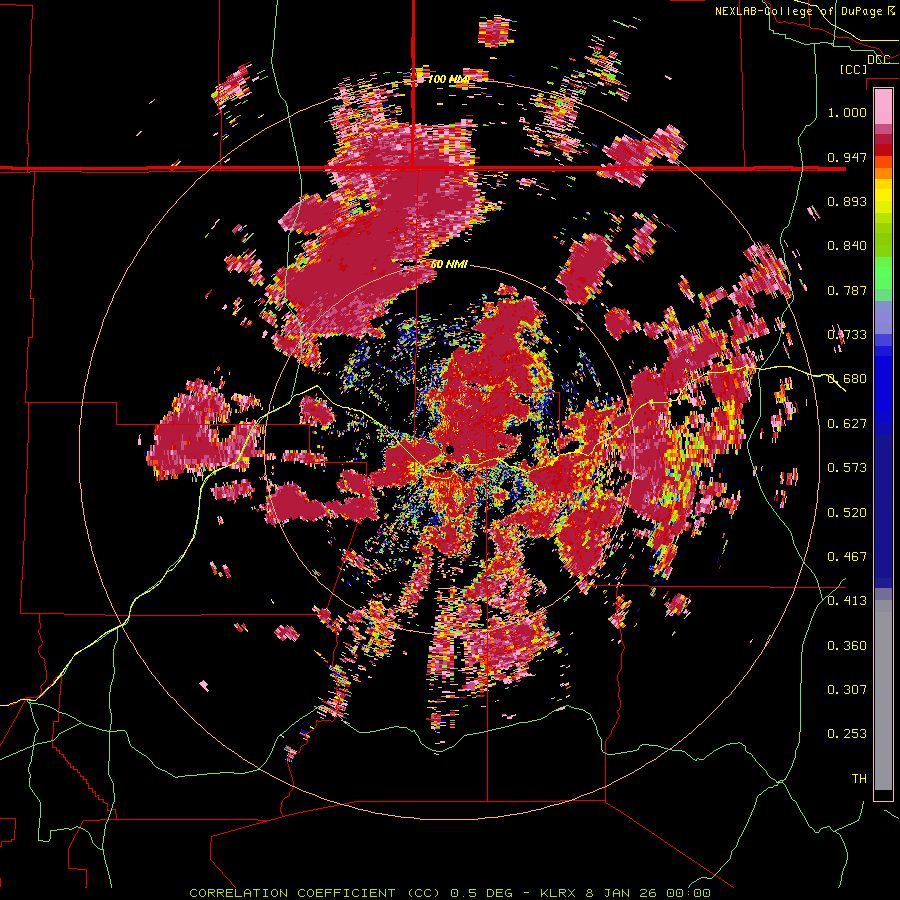
Task: Click the 1.000 value on the scale
Action: click(x=847, y=112)
